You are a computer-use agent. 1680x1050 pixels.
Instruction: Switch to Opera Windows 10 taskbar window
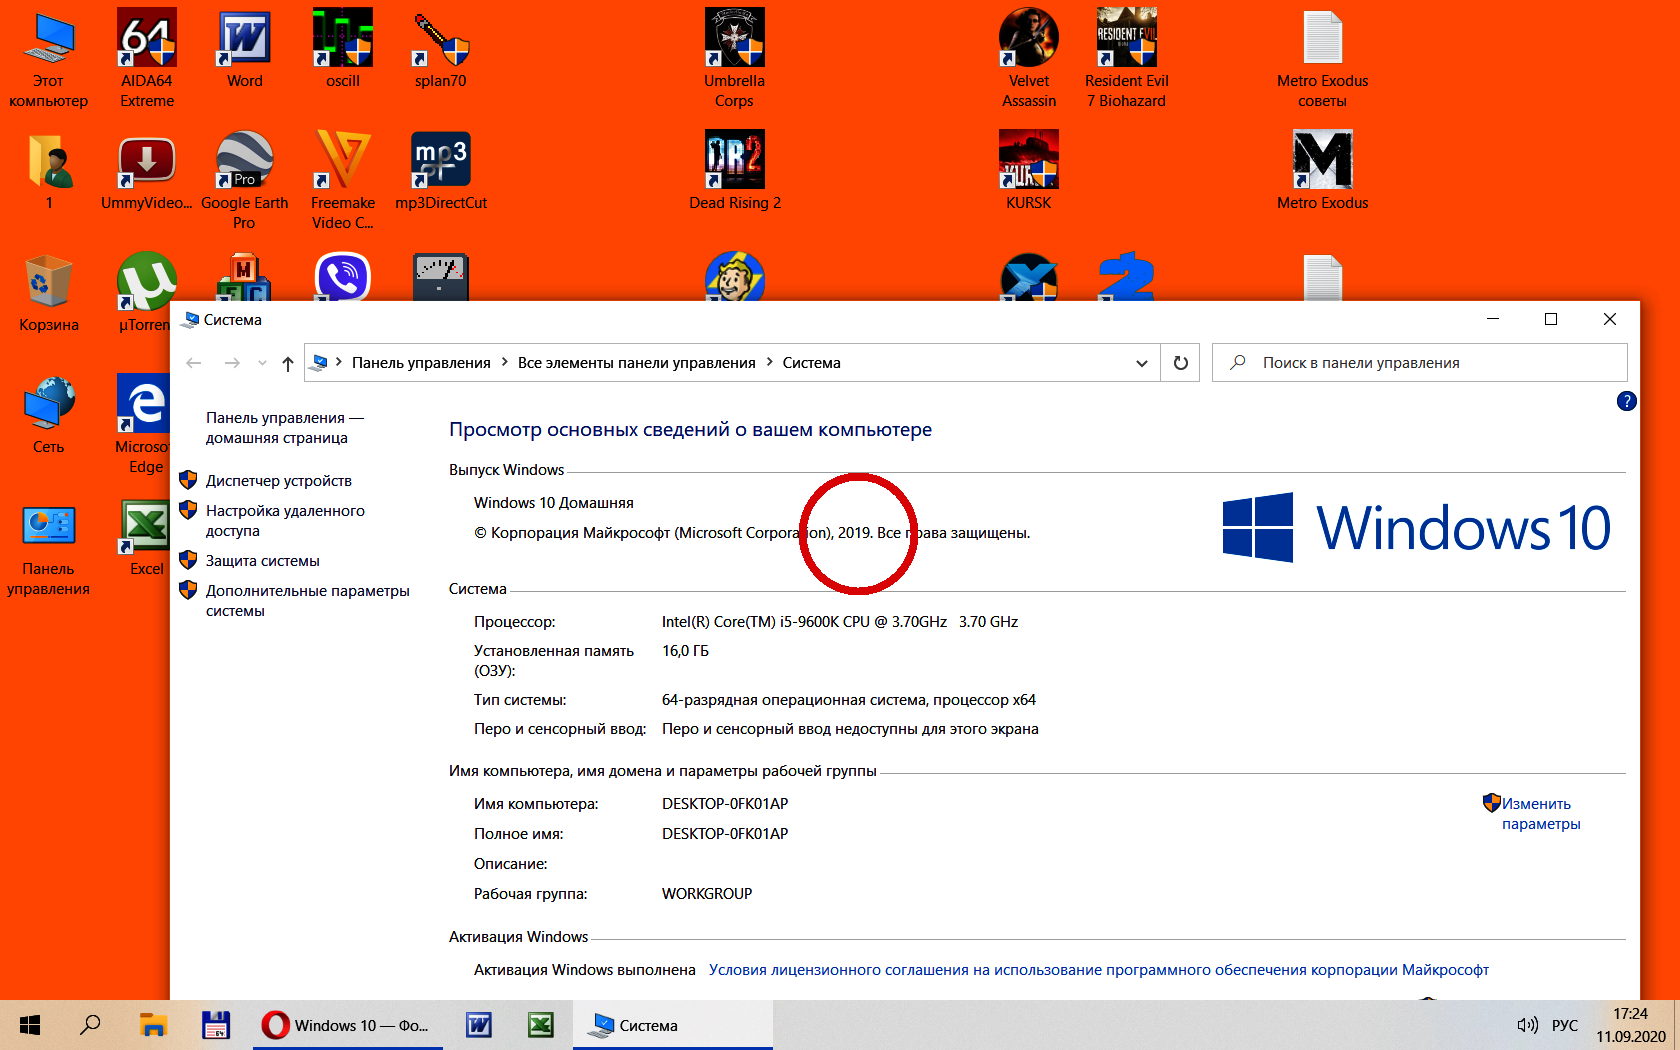point(347,1025)
